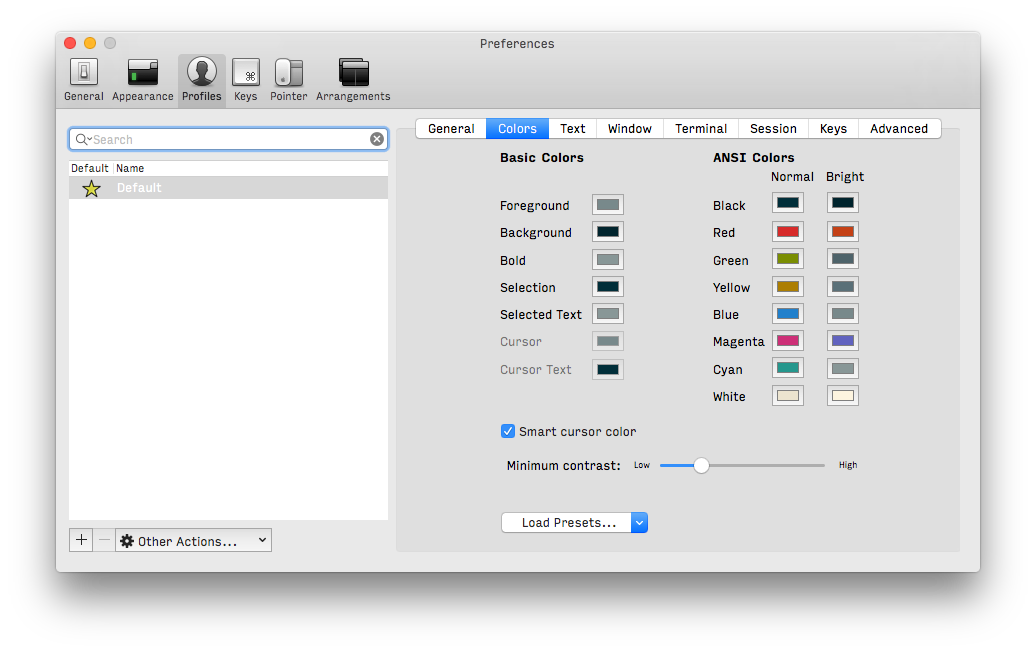Screen dimensions: 1036x652
Task: Open Pointer preferences
Action: tap(289, 80)
